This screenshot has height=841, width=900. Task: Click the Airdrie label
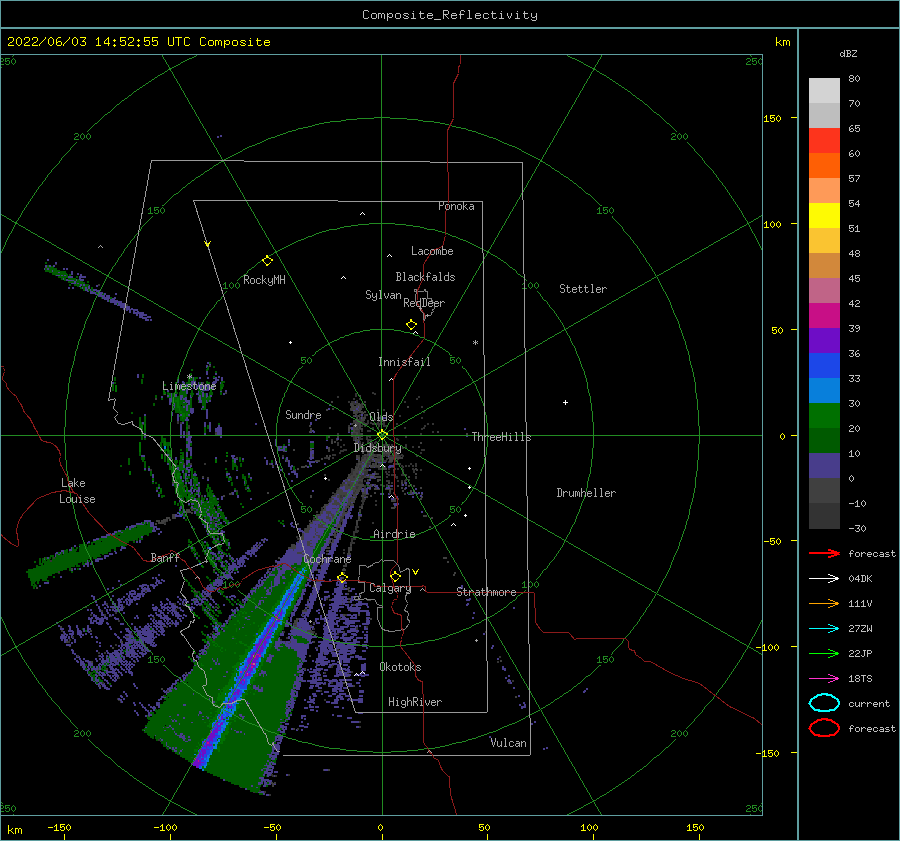[x=394, y=534]
